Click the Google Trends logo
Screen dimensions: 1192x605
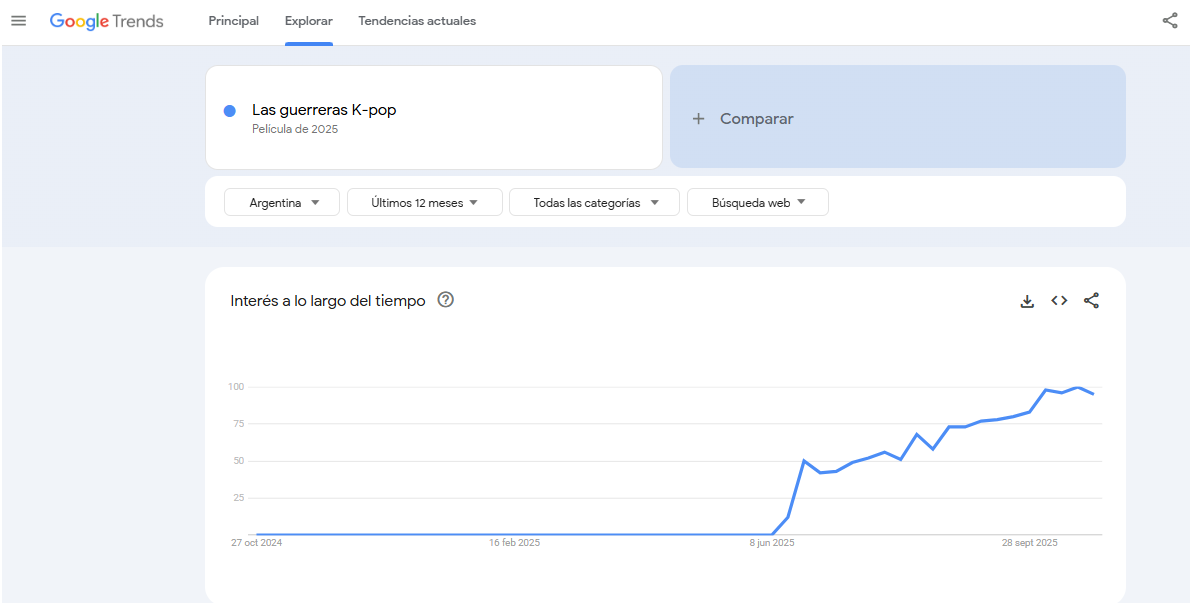pyautogui.click(x=107, y=21)
